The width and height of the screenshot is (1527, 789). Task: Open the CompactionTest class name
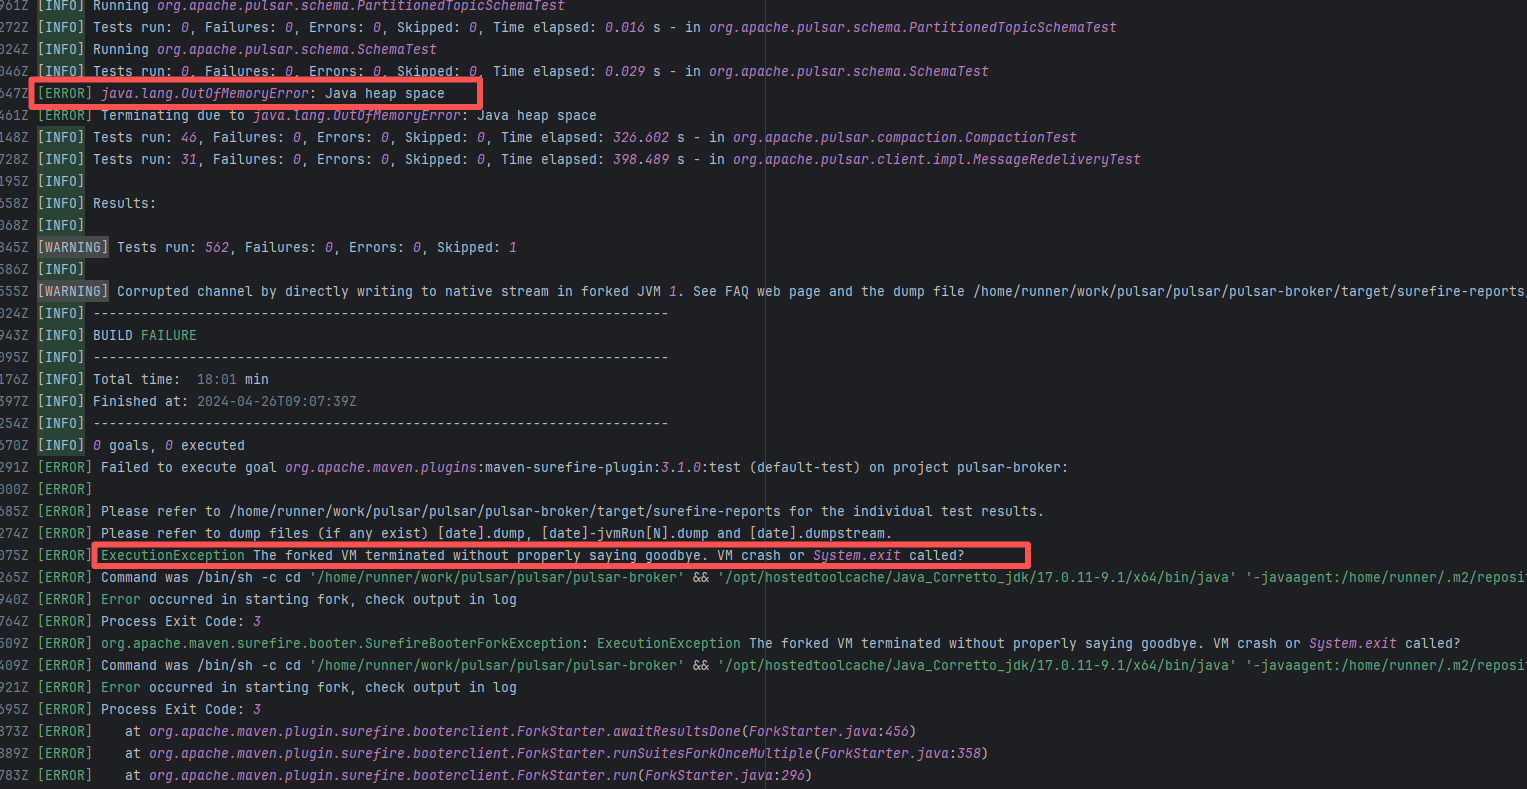[x=904, y=137]
